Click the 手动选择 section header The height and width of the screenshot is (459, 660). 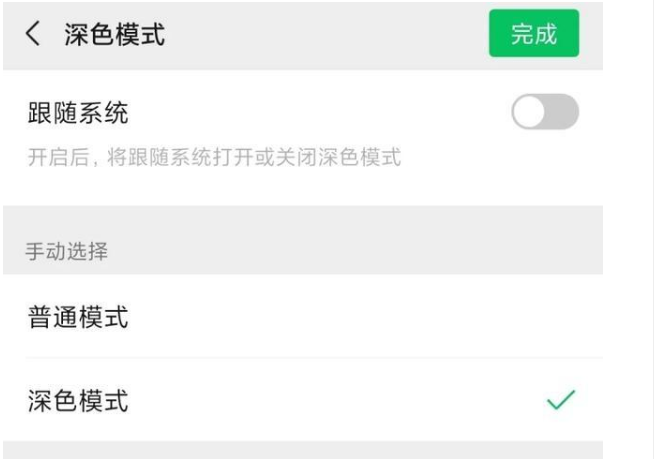pos(66,251)
